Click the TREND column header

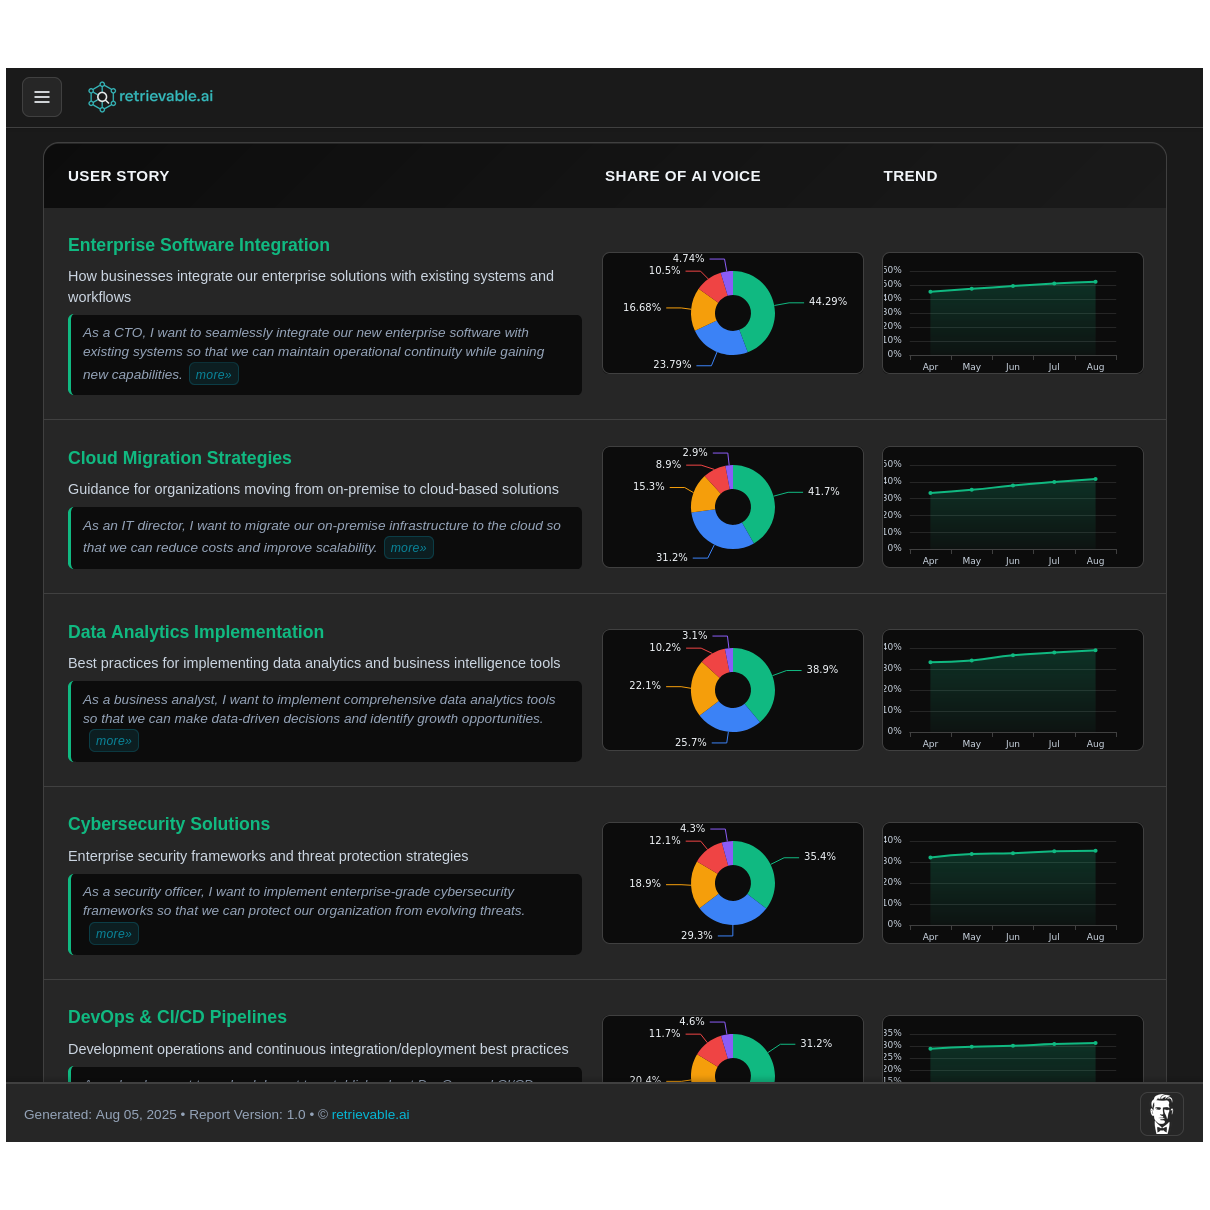point(910,175)
